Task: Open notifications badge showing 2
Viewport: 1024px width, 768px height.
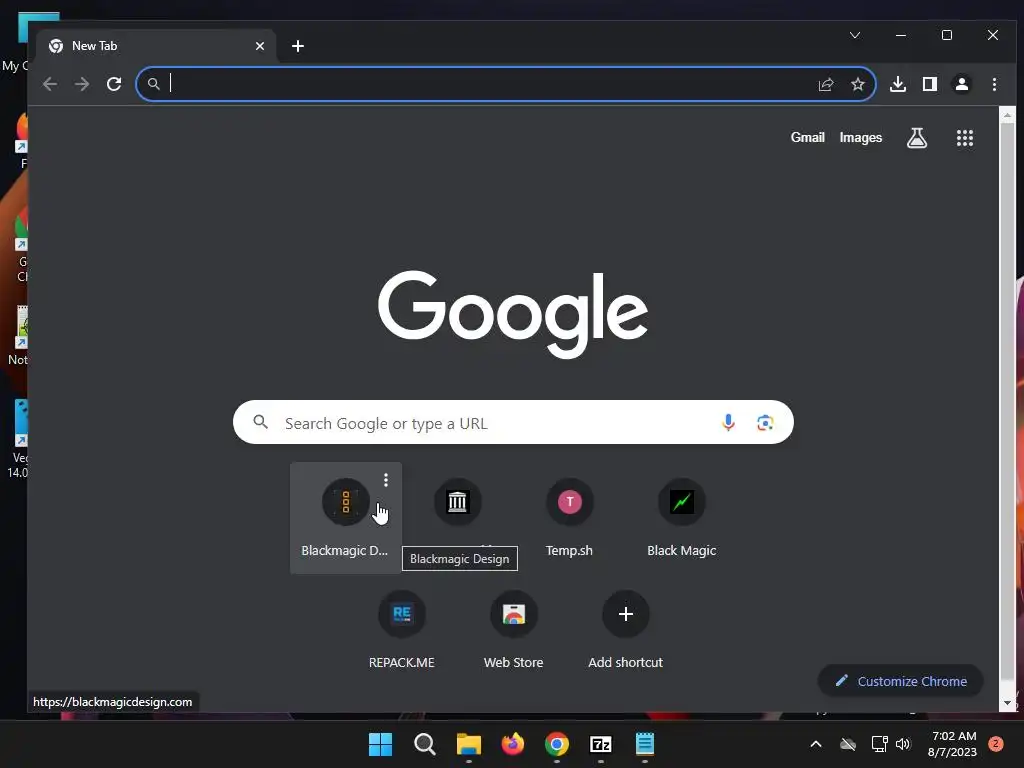Action: (x=996, y=744)
